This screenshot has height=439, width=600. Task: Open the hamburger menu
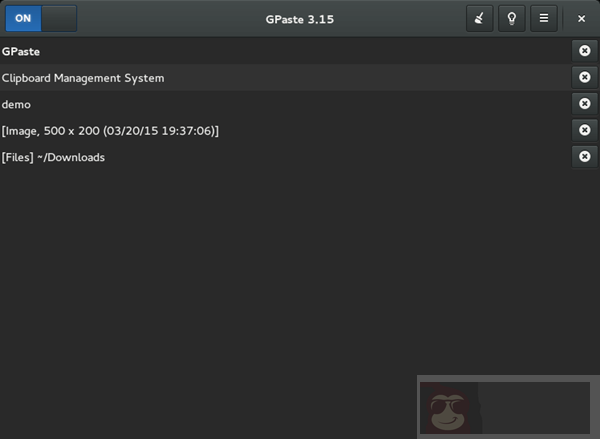[544, 18]
